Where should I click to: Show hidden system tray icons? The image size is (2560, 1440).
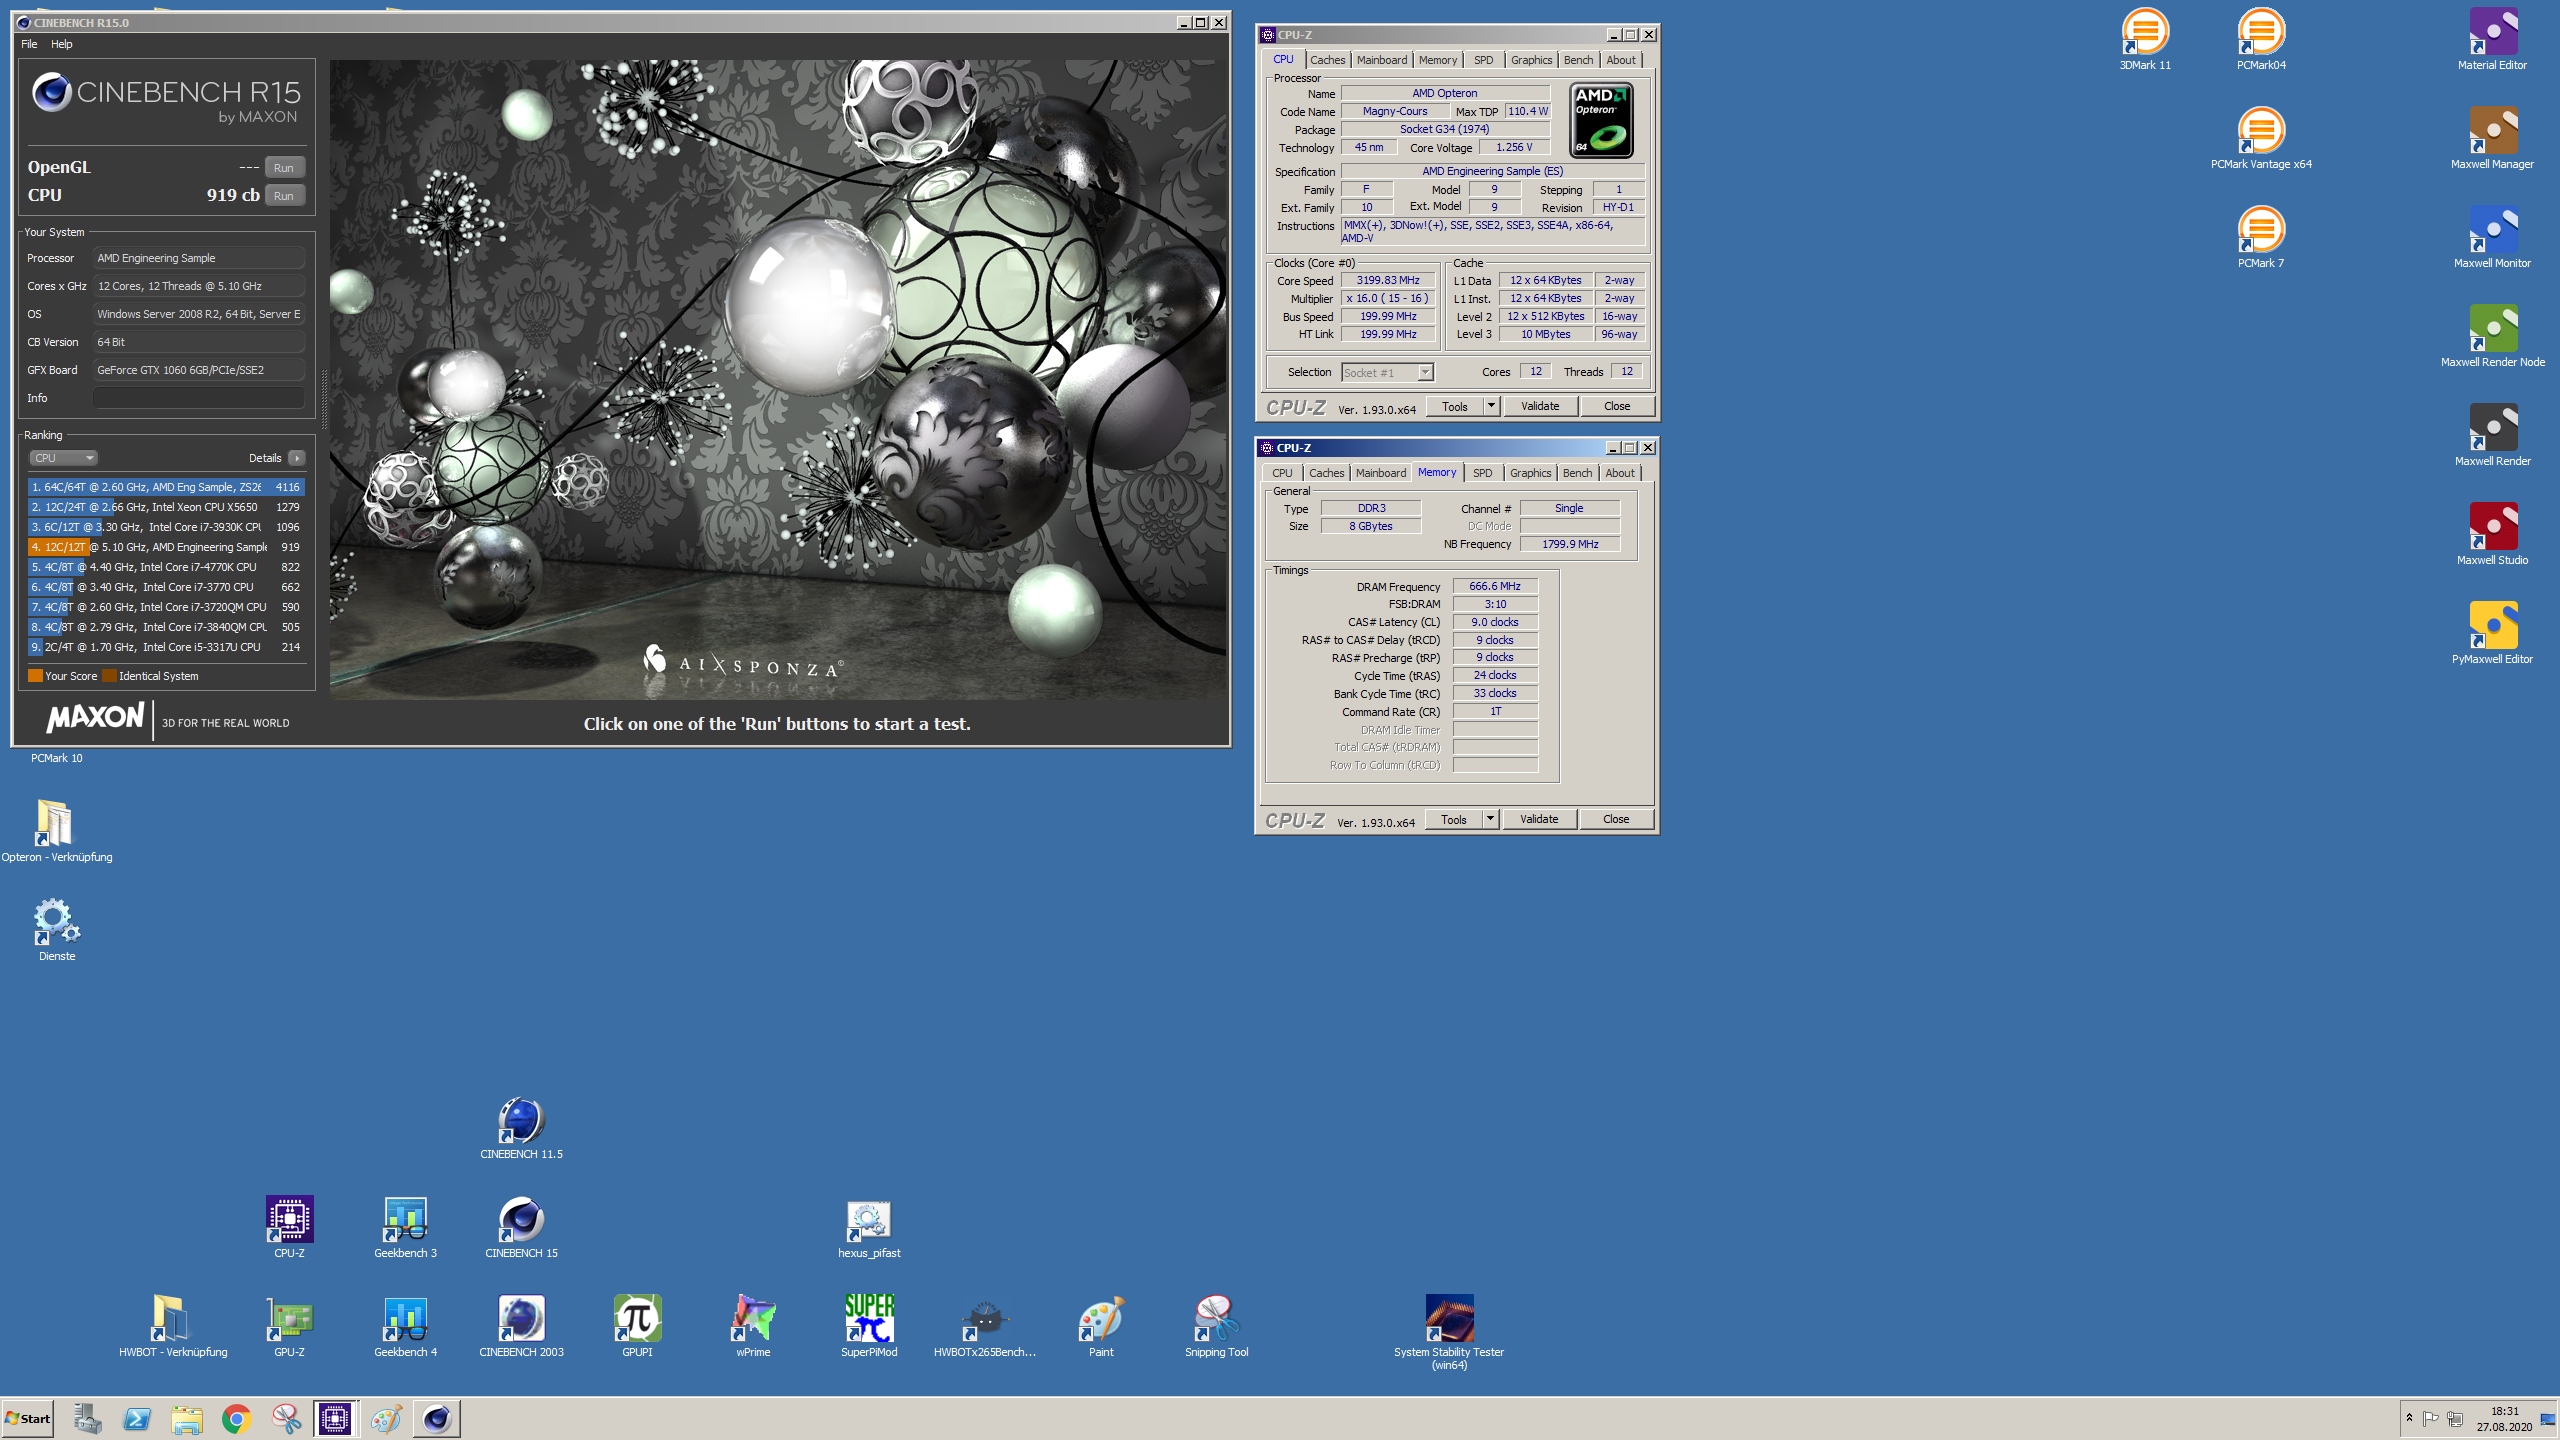pyautogui.click(x=2409, y=1418)
